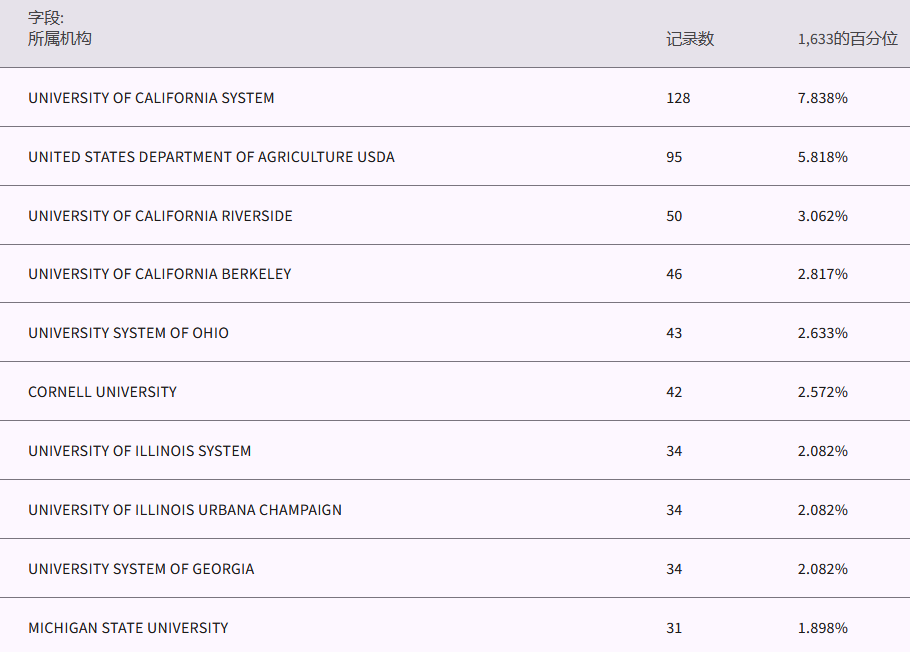Select University System of Georgia row
This screenshot has height=652, width=910.
click(x=141, y=569)
